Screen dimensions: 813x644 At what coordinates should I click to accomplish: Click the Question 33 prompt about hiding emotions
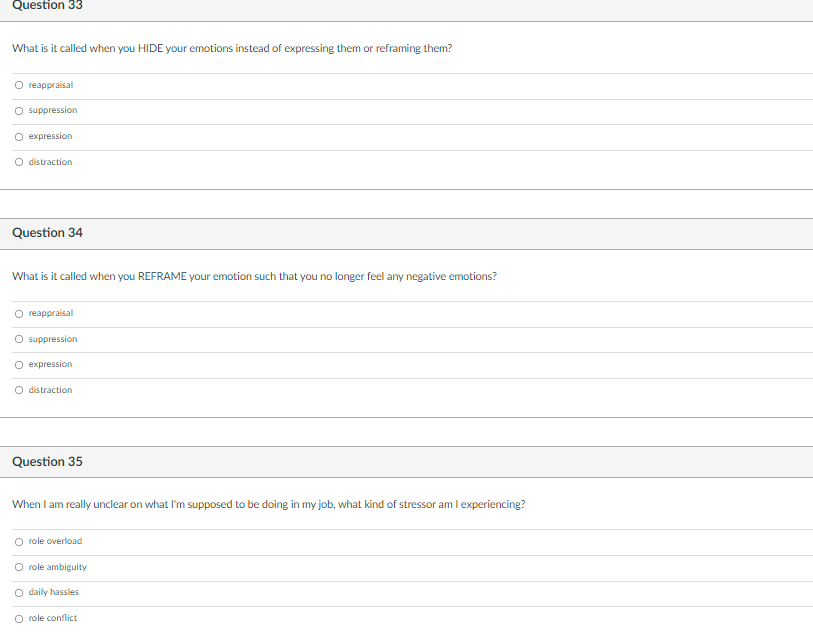tap(230, 48)
